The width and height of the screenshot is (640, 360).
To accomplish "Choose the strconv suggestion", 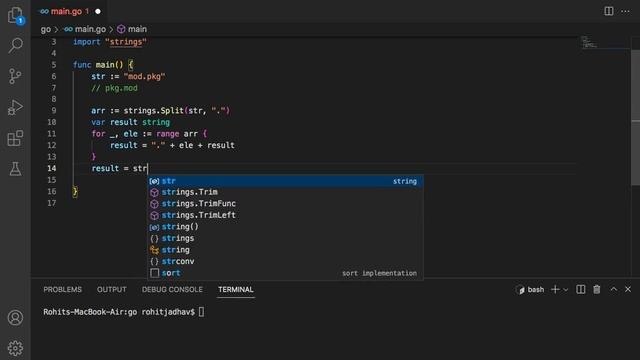I will (x=285, y=261).
